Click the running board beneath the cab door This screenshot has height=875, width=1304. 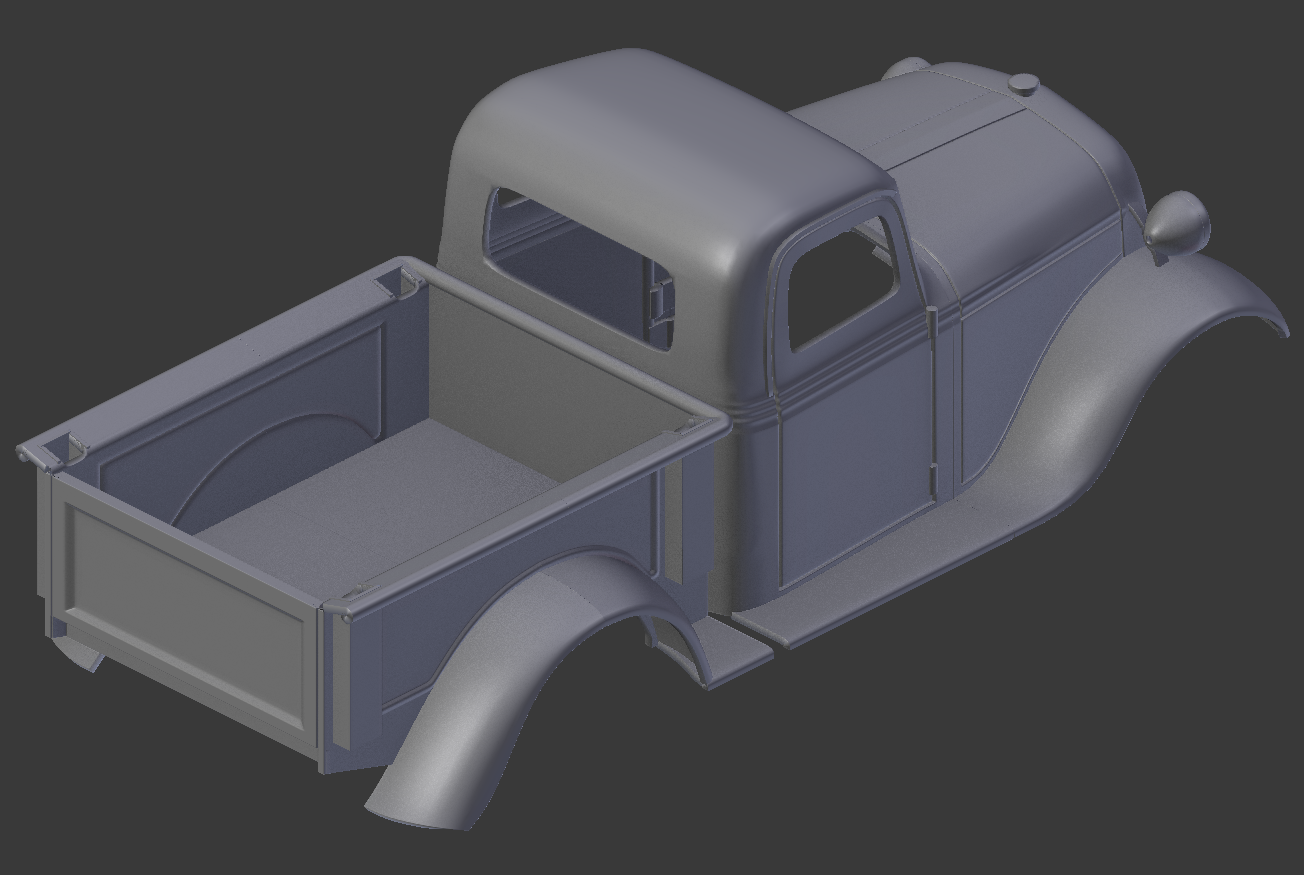click(890, 575)
